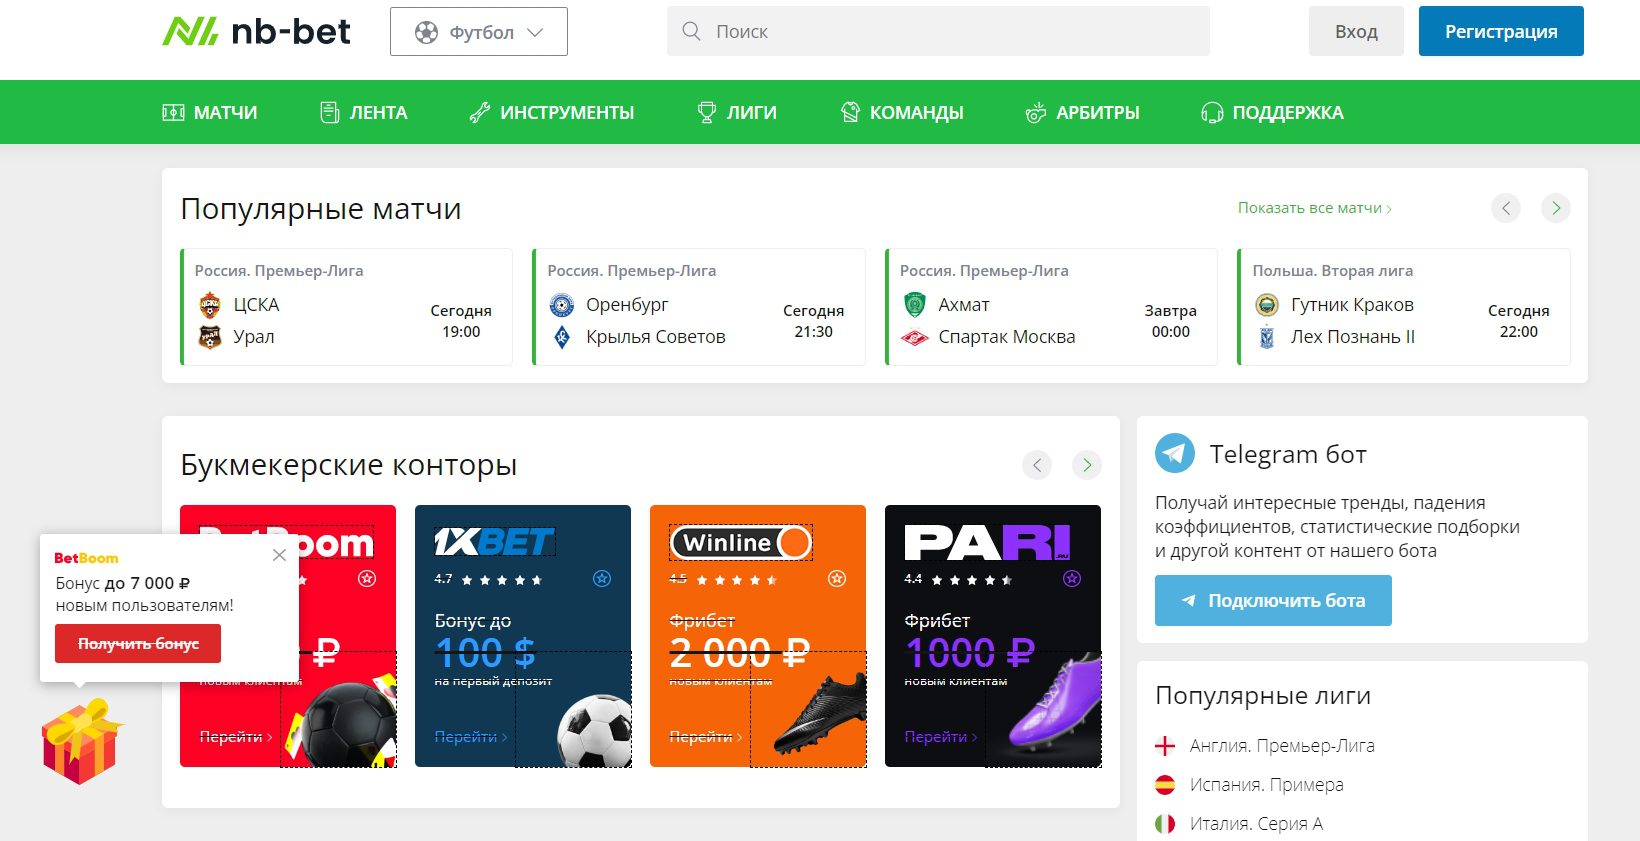Open the Футбол sport dropdown
Screen dimensions: 1640x841
479,32
